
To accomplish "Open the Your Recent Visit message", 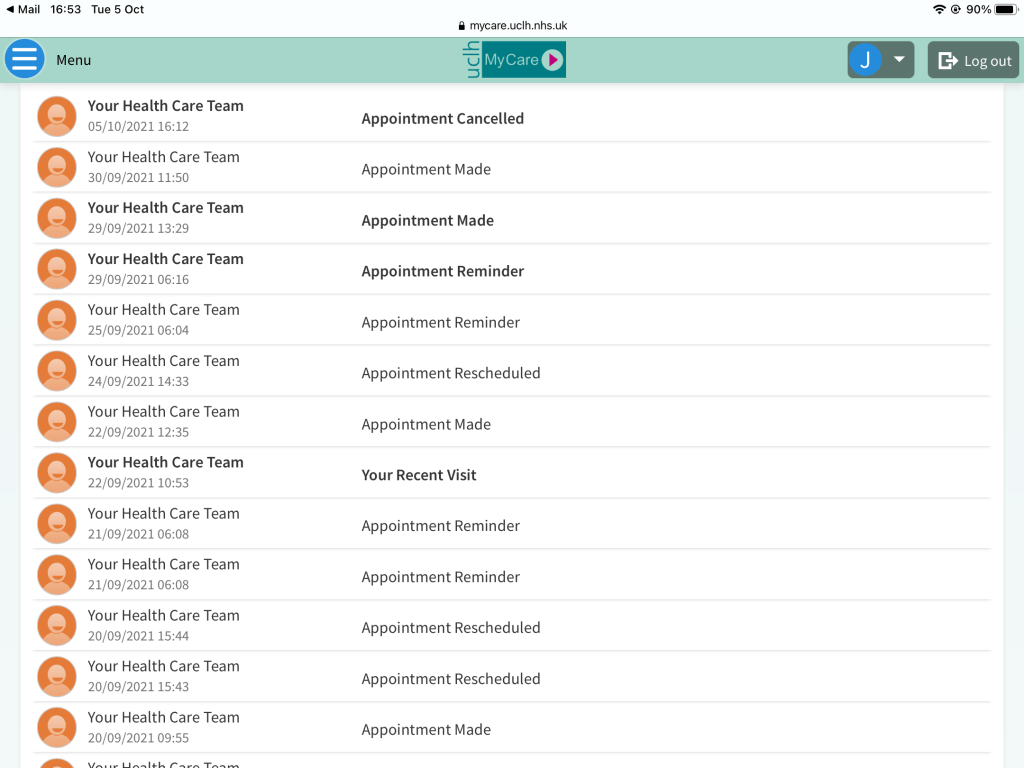I will tap(419, 475).
